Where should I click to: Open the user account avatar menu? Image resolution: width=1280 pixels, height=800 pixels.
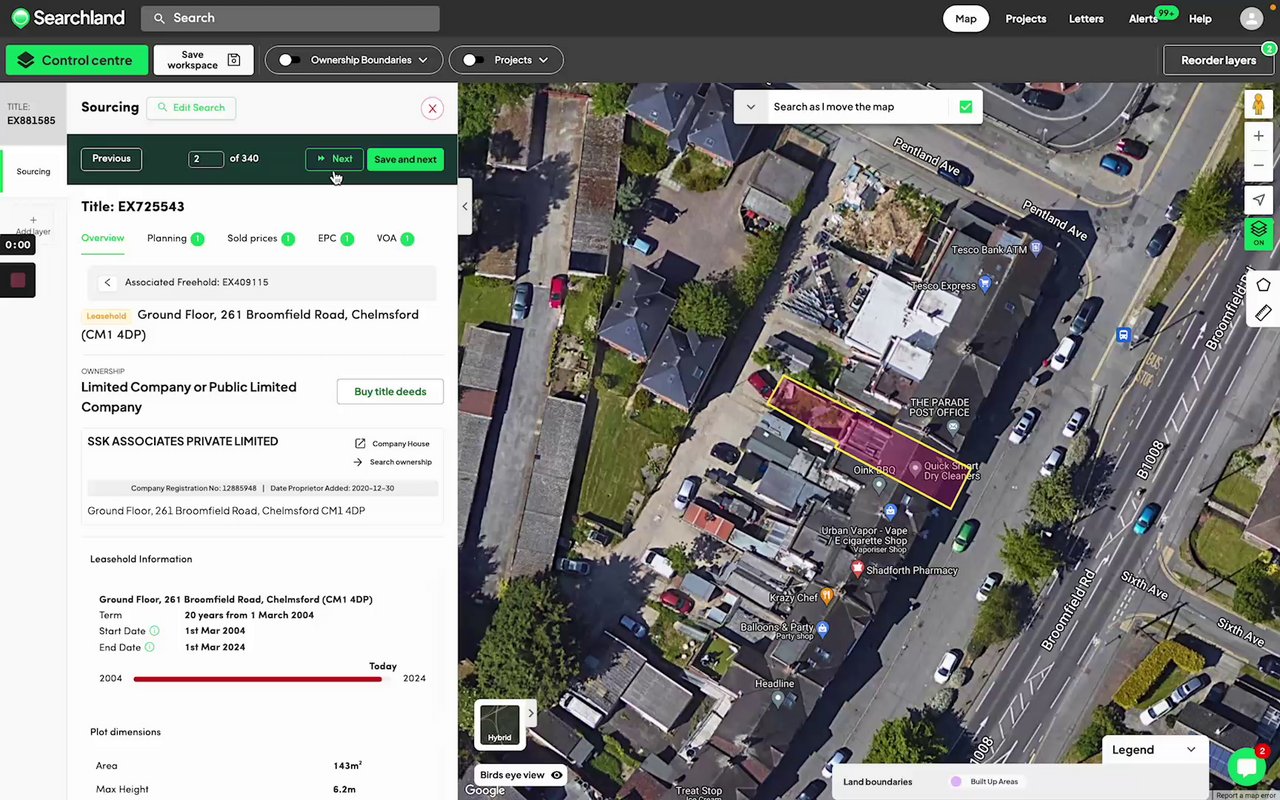click(1251, 18)
